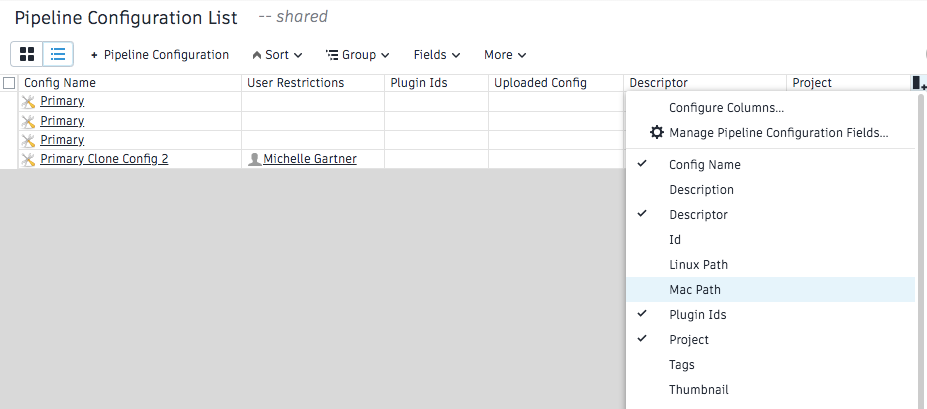This screenshot has width=927, height=409.
Task: Click the wrench icon on Primary Clone Config 2
Action: point(28,159)
